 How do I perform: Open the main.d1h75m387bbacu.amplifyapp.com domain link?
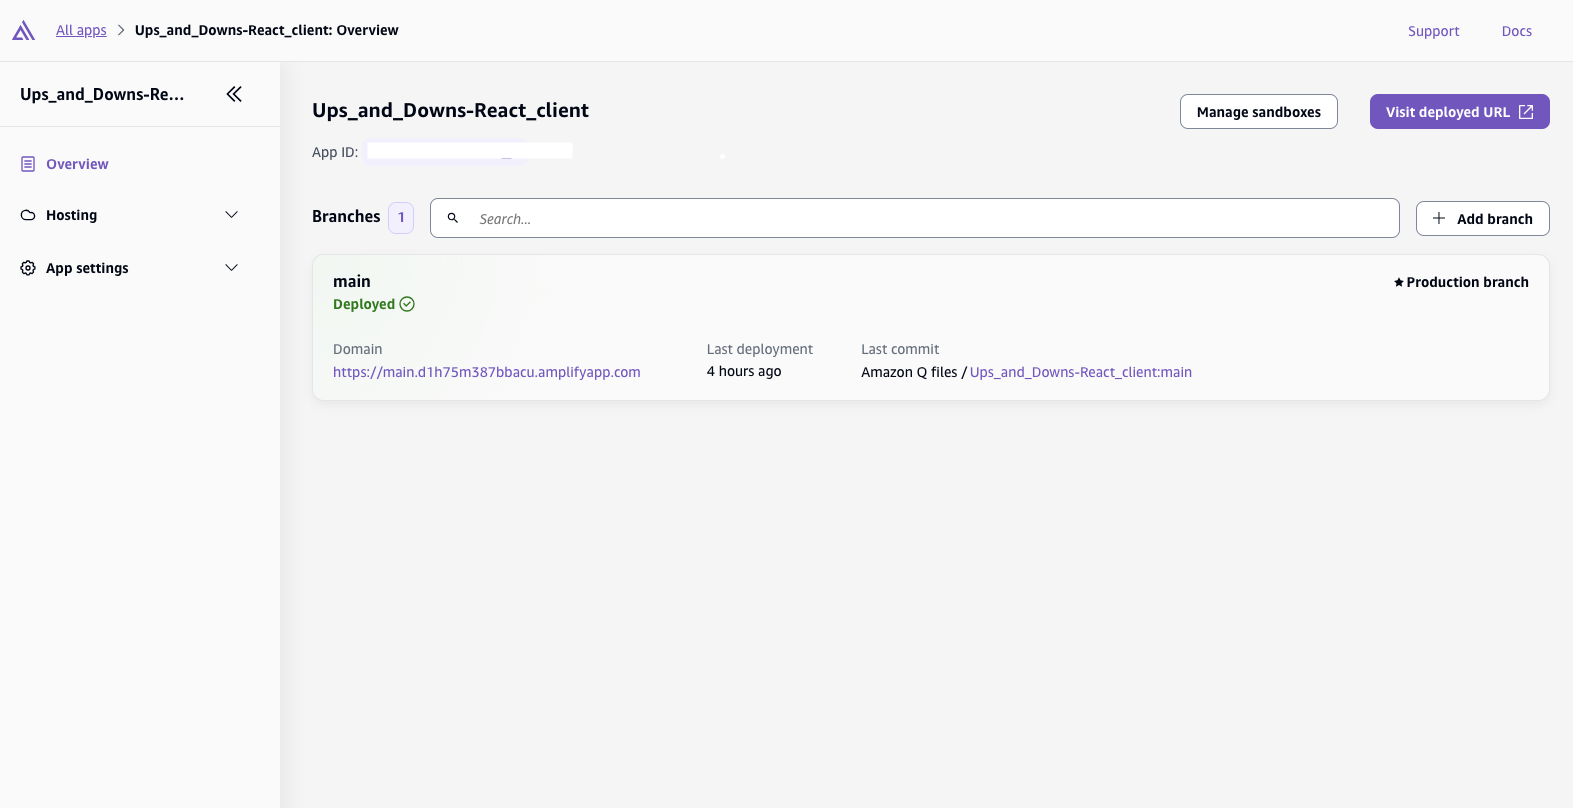tap(487, 372)
